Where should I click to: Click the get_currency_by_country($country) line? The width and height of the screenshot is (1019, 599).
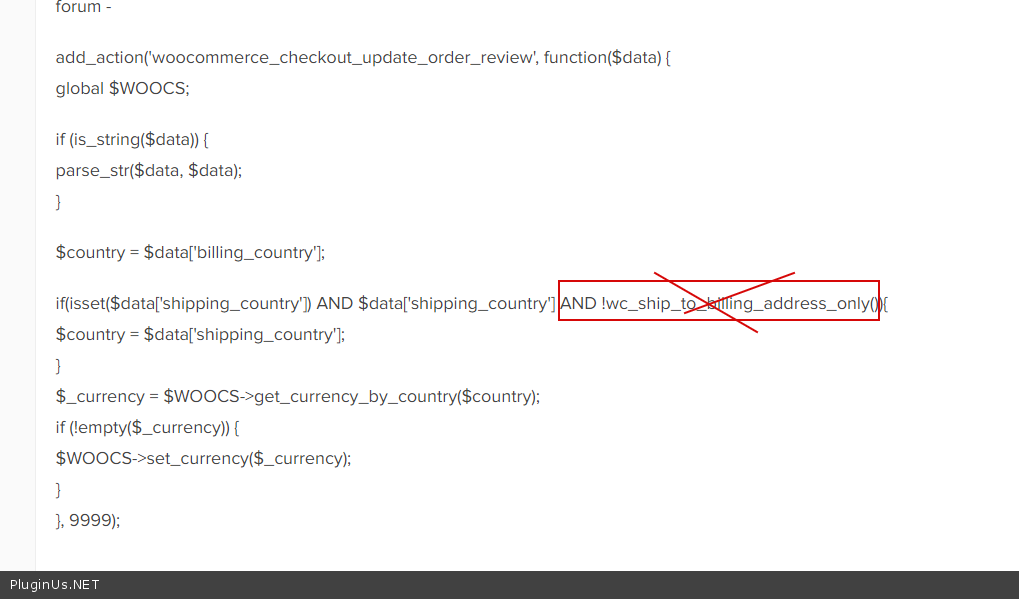coord(297,396)
